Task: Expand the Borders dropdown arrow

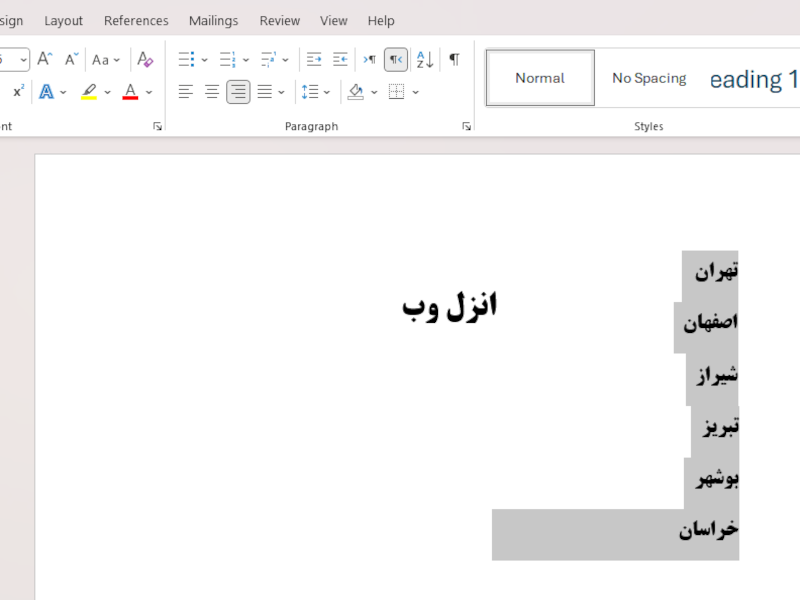Action: click(416, 92)
